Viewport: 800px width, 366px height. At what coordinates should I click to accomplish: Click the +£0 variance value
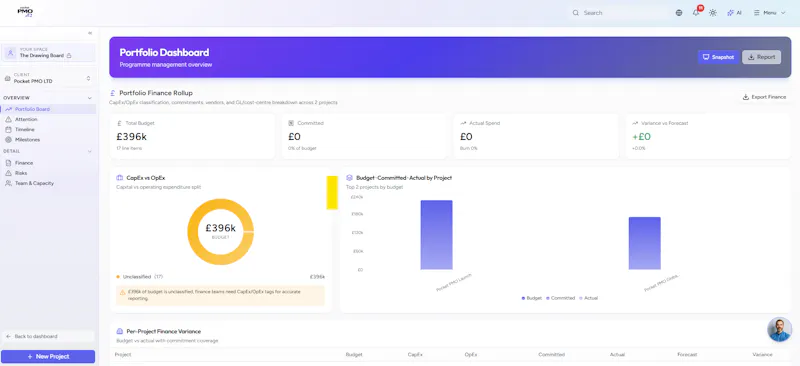(641, 136)
